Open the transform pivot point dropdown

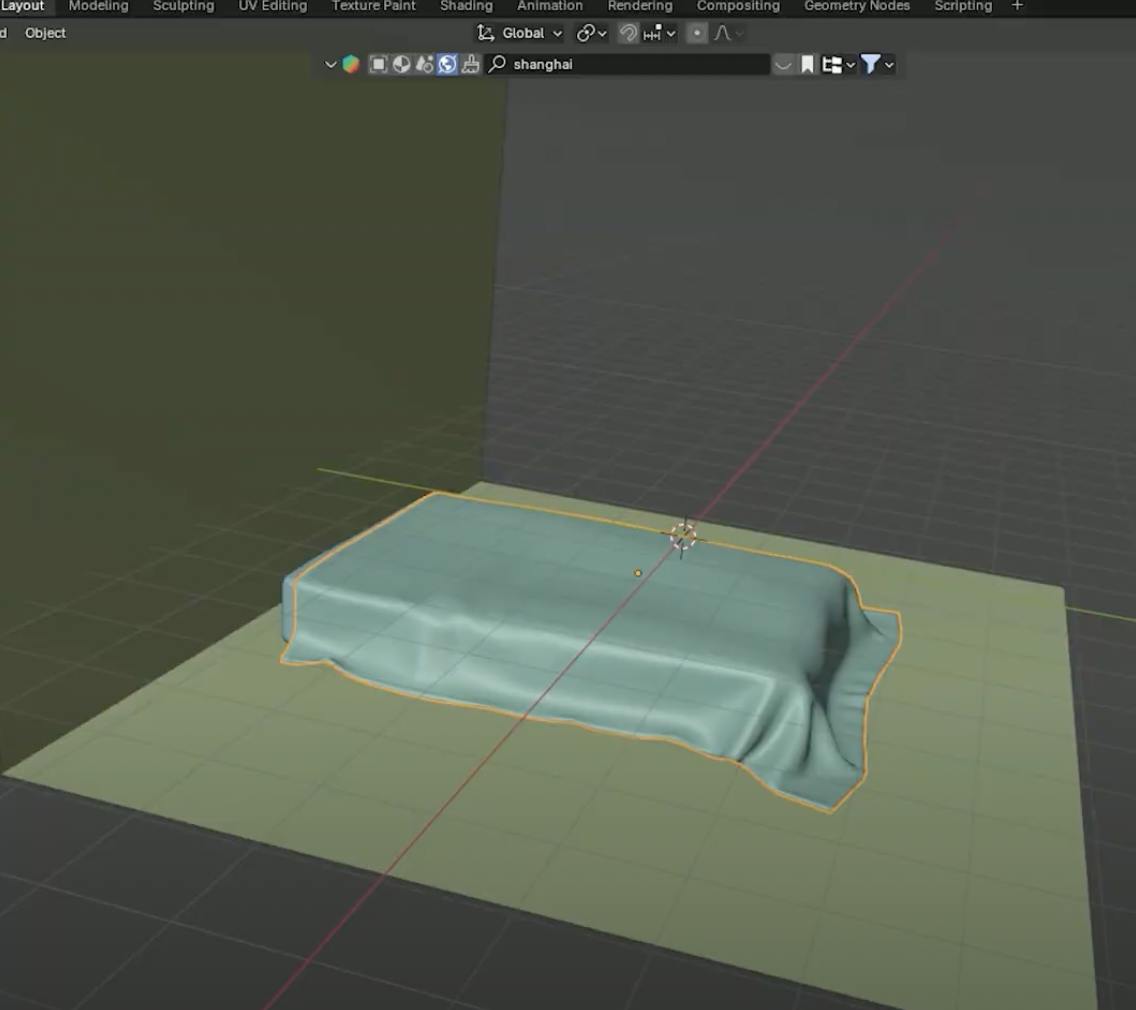591,33
